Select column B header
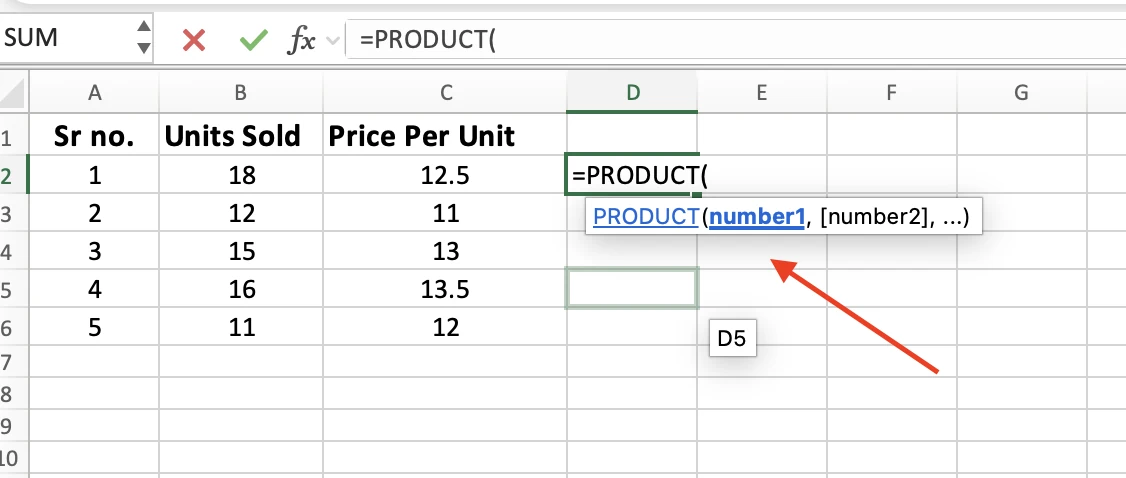Viewport: 1126px width, 478px height. coord(241,92)
